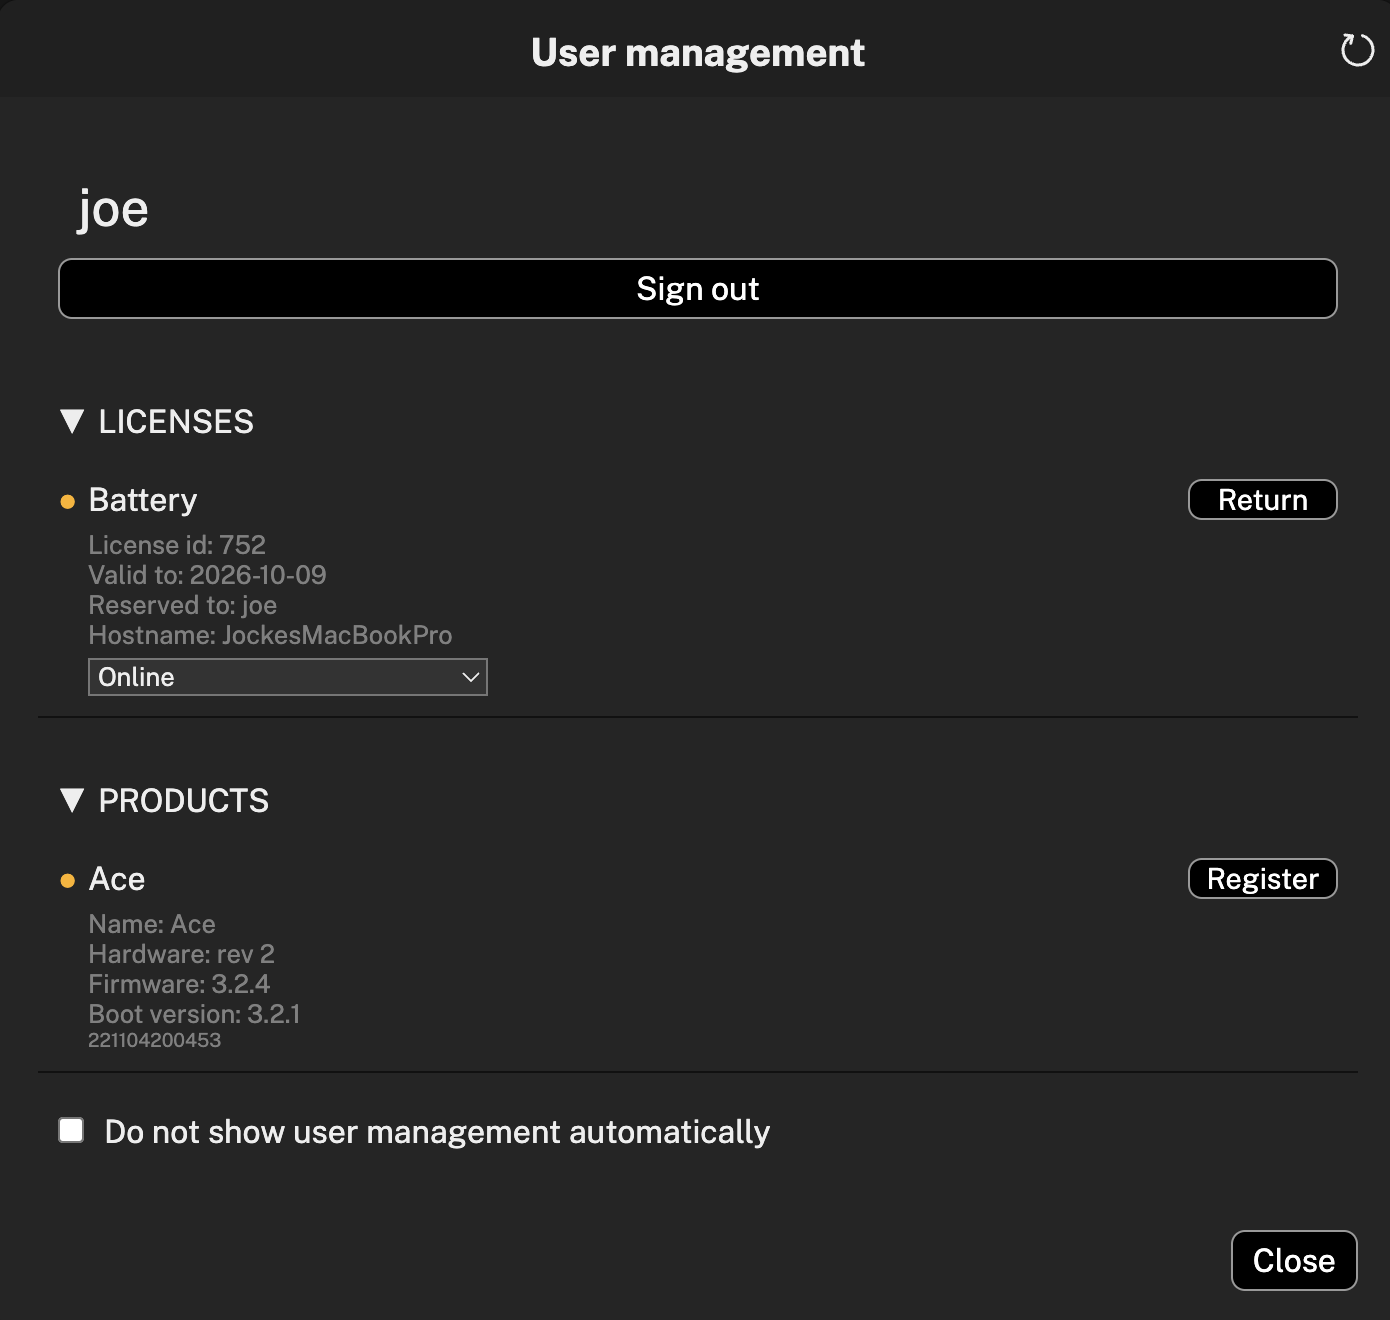Click the Hardware: rev 2 line
Screen dimensions: 1390x1320
(181, 954)
